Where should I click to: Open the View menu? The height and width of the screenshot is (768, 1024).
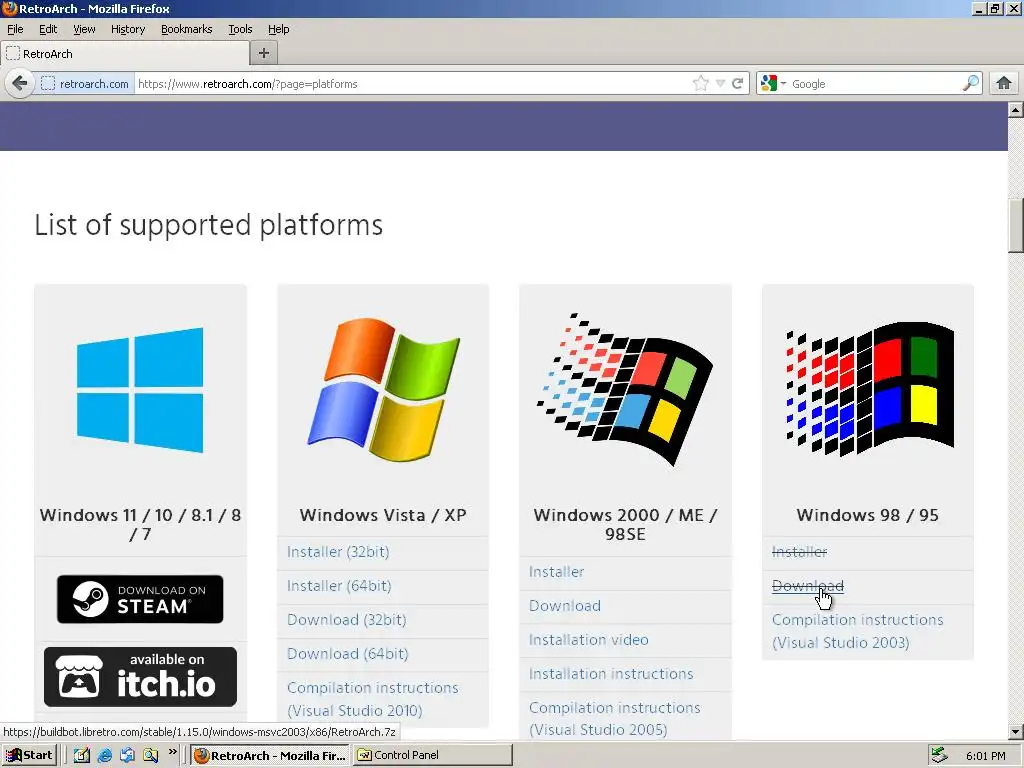[x=84, y=29]
